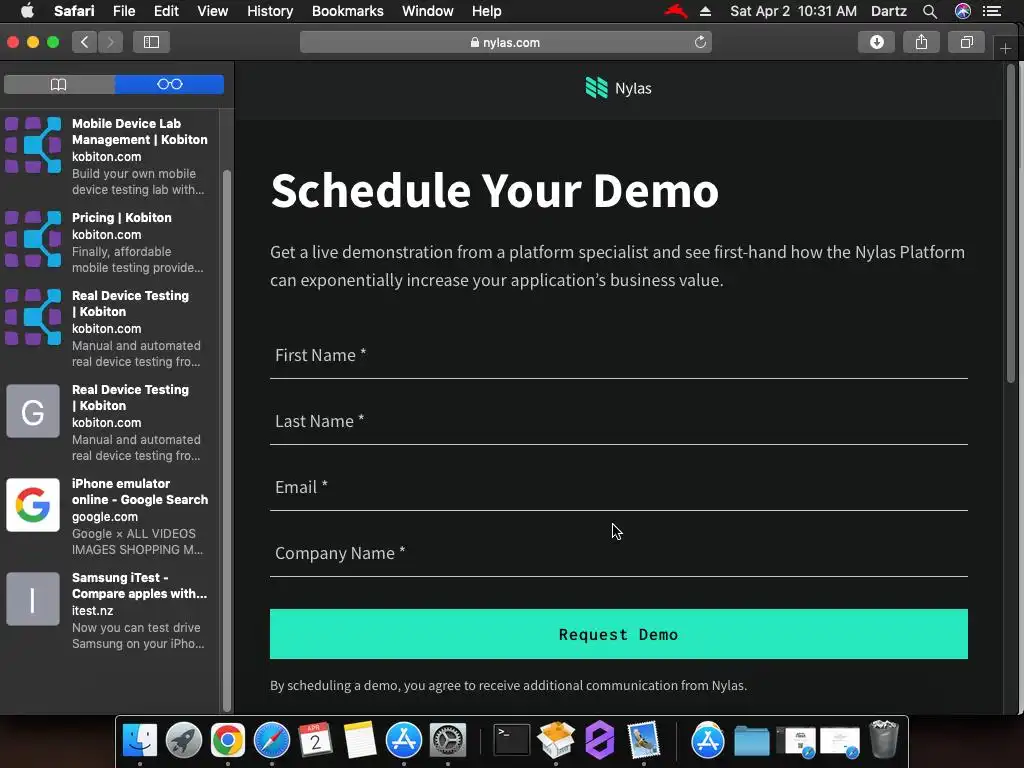Screen dimensions: 1024x768
Task: Go forward with the Safari forward arrow
Action: pyautogui.click(x=110, y=42)
